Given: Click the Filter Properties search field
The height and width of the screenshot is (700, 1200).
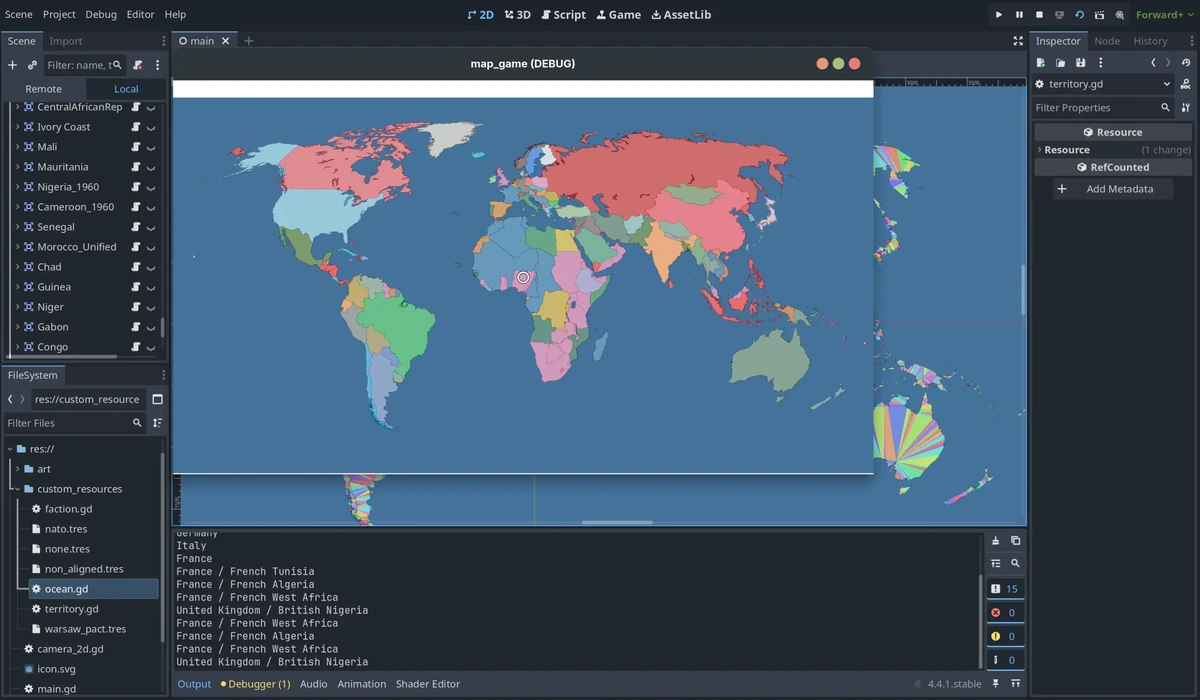Looking at the screenshot, I should pos(1095,108).
